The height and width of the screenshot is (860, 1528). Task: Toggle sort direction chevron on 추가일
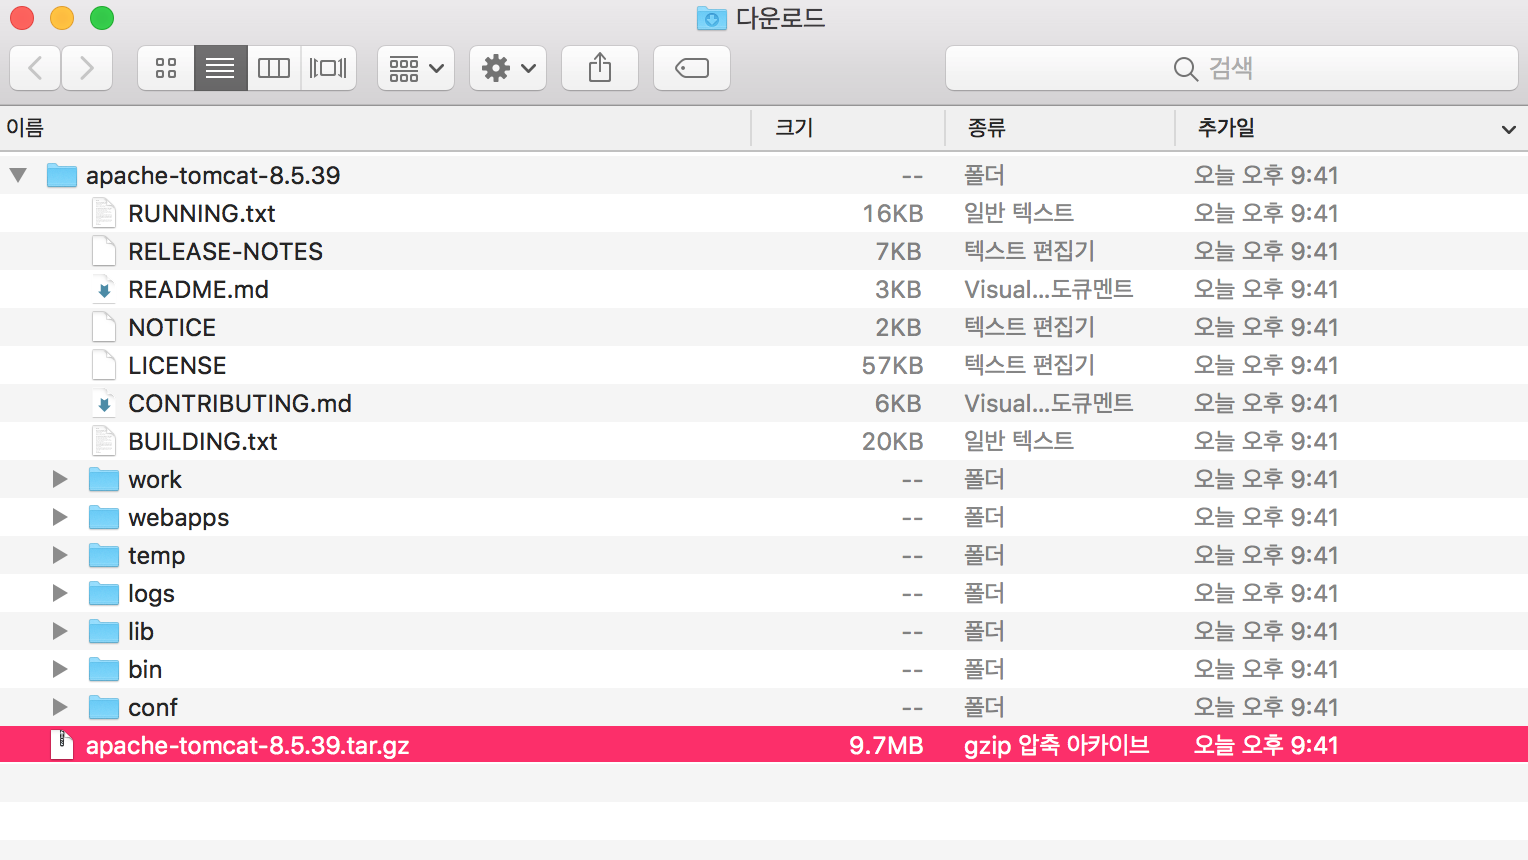tap(1508, 129)
